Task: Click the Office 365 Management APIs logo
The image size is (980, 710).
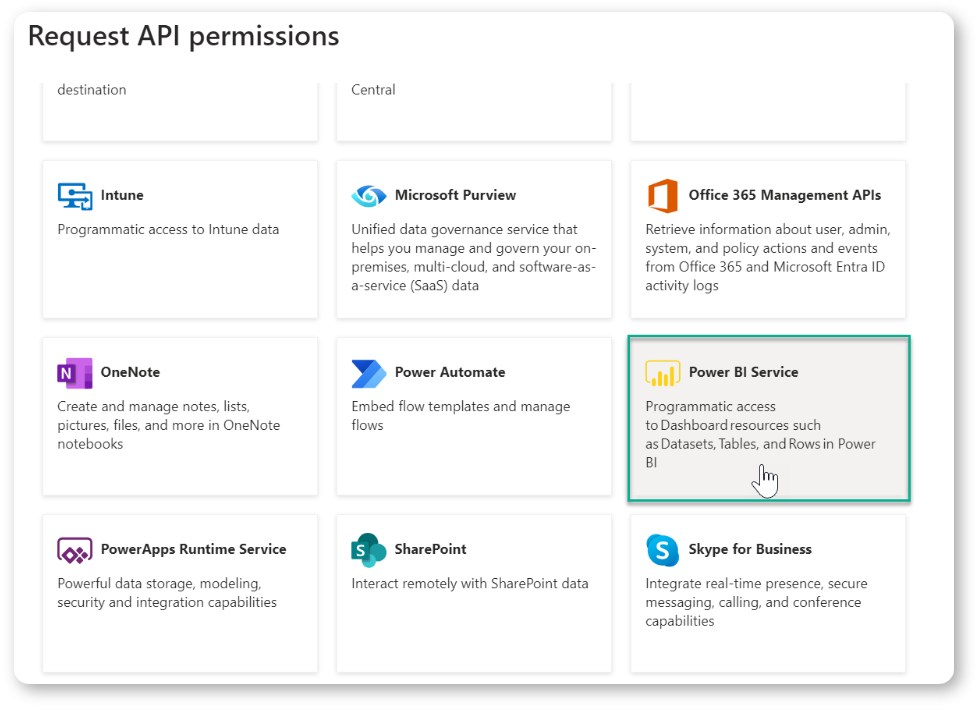Action: 662,196
